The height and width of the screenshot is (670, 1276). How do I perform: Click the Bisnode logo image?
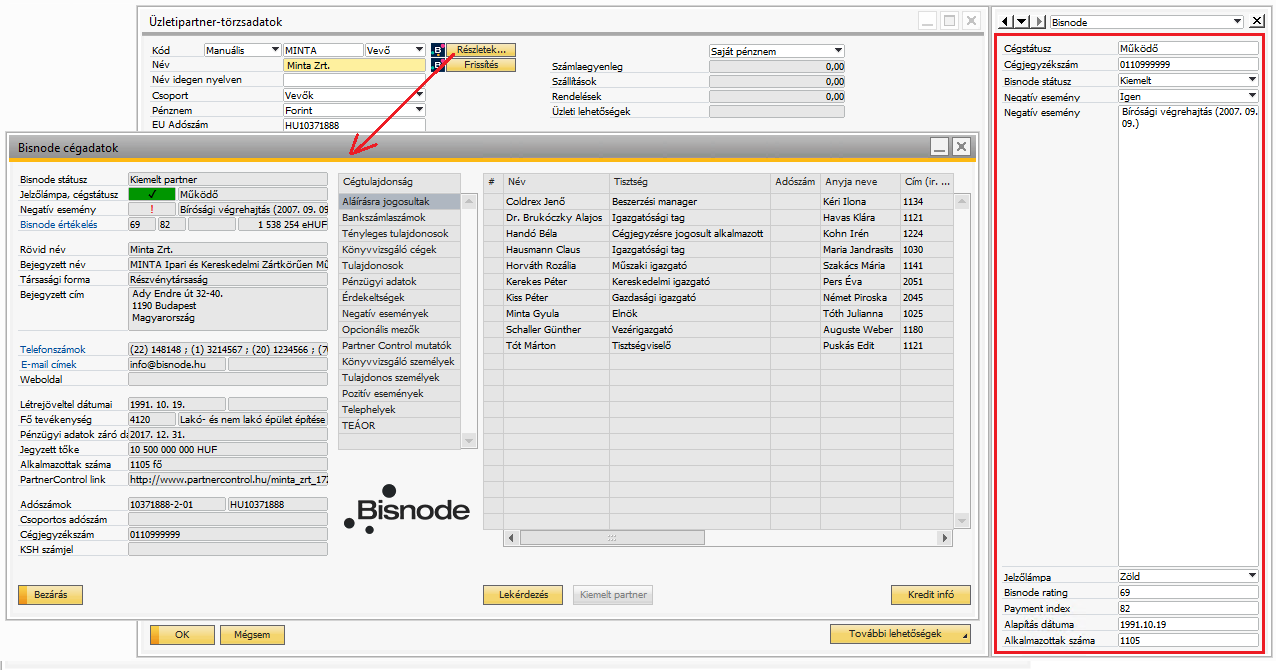(407, 509)
